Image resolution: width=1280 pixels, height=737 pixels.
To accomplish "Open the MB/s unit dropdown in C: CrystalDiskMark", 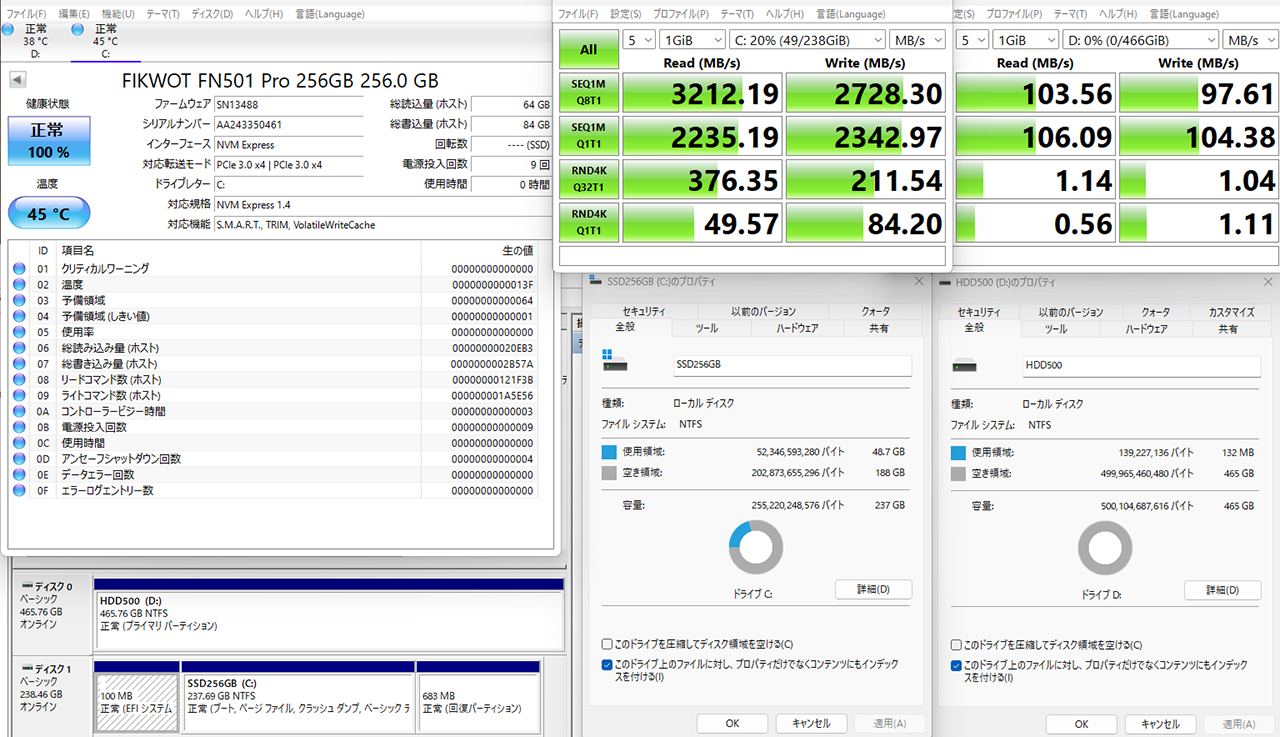I will point(918,40).
